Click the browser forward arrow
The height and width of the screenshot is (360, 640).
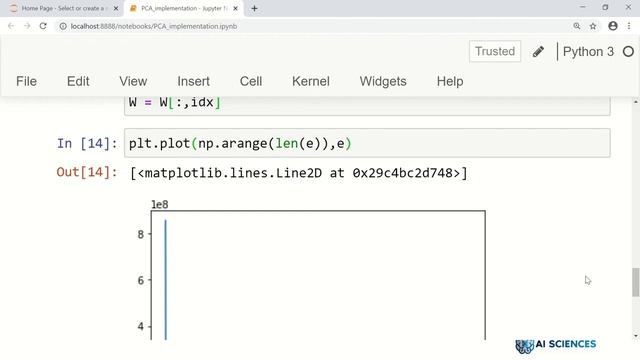click(x=27, y=26)
